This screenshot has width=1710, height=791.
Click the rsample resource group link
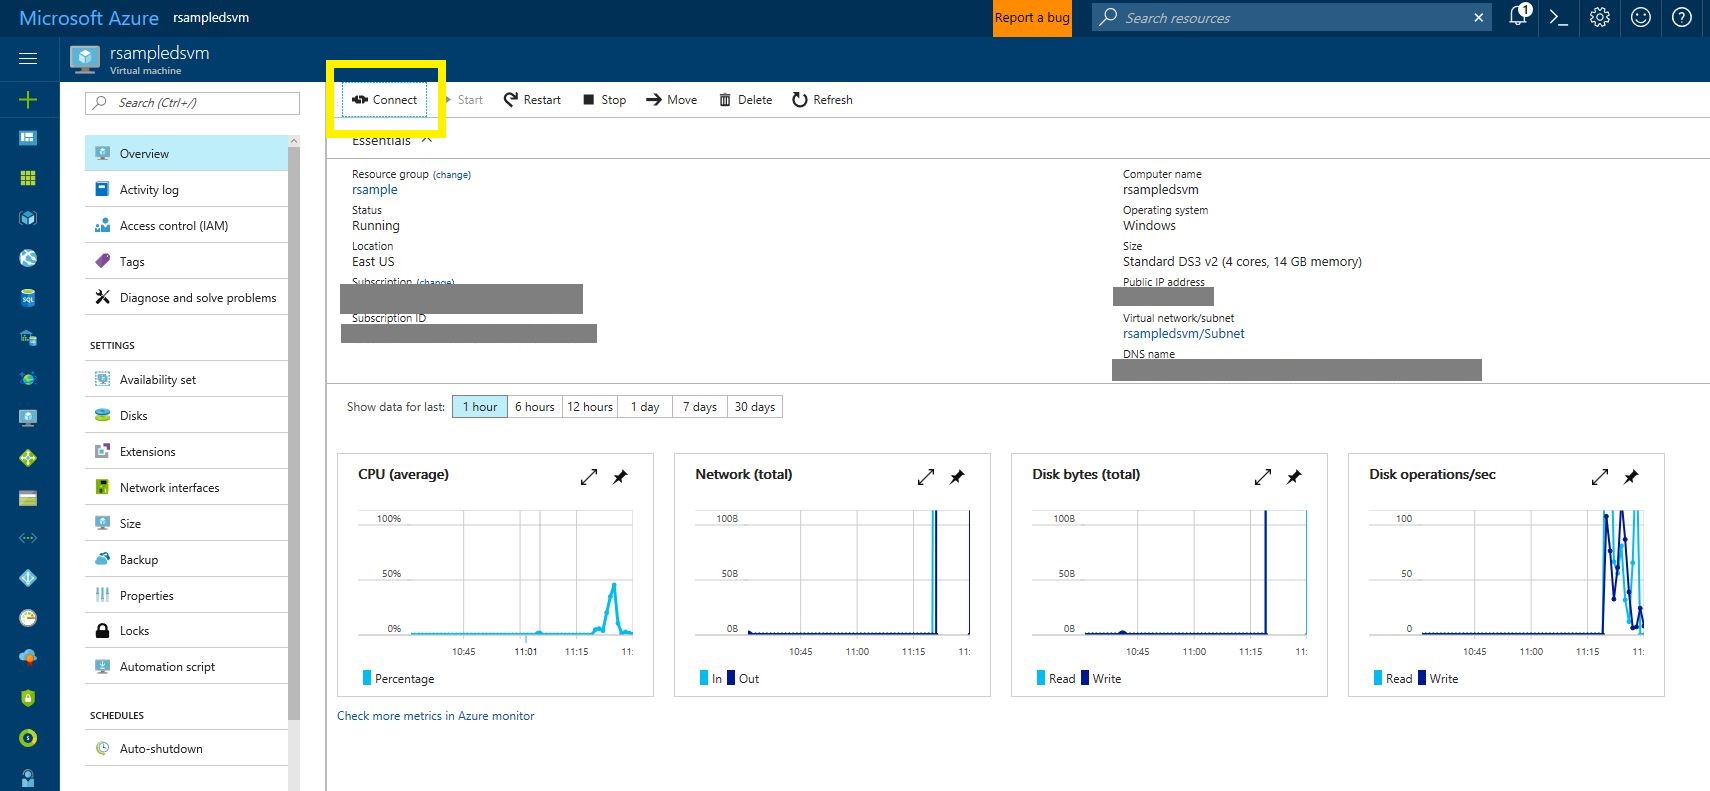click(374, 189)
